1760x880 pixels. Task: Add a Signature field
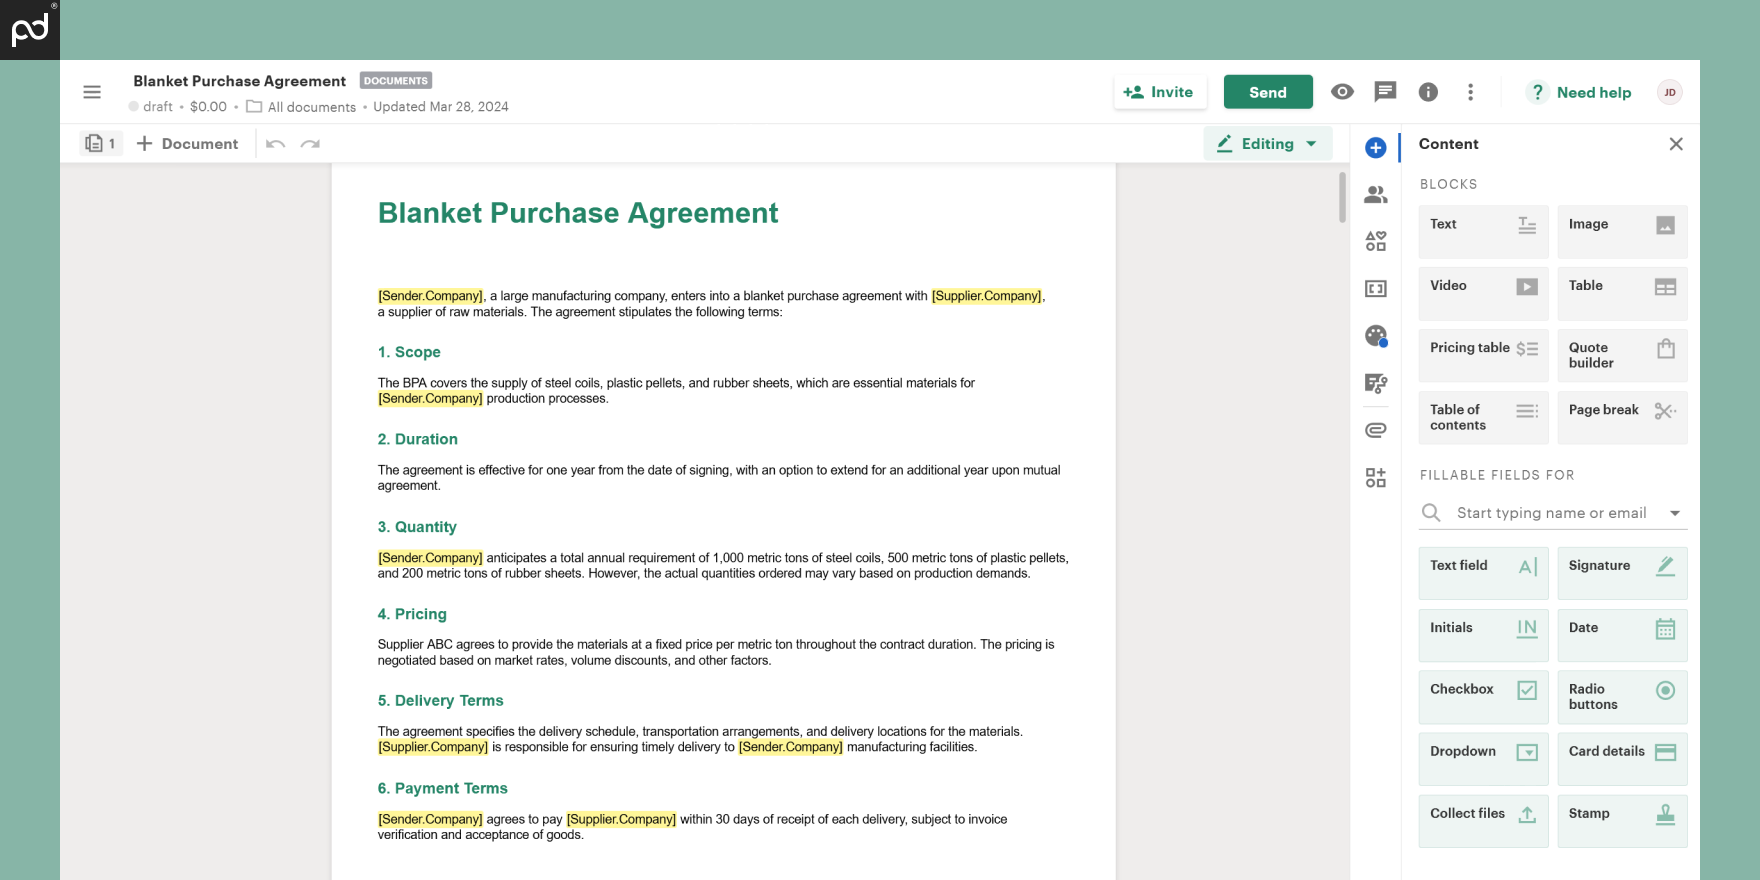[x=1622, y=573]
